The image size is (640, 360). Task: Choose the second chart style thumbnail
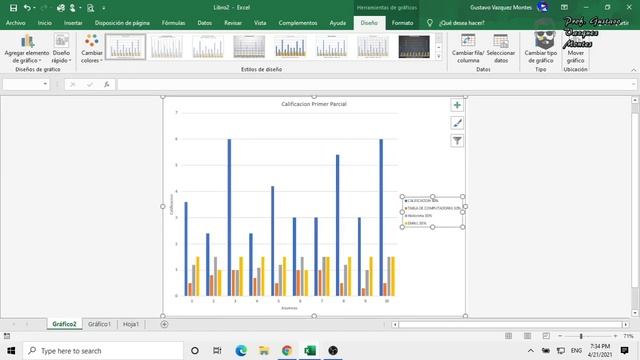pyautogui.click(x=167, y=47)
